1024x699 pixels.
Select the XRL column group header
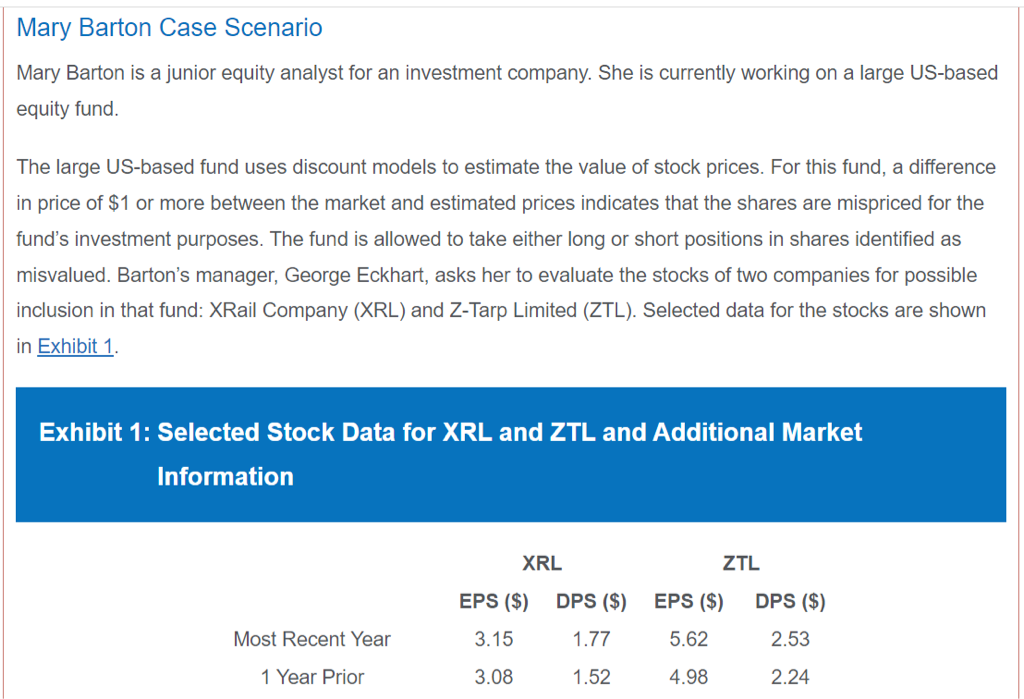pos(542,563)
